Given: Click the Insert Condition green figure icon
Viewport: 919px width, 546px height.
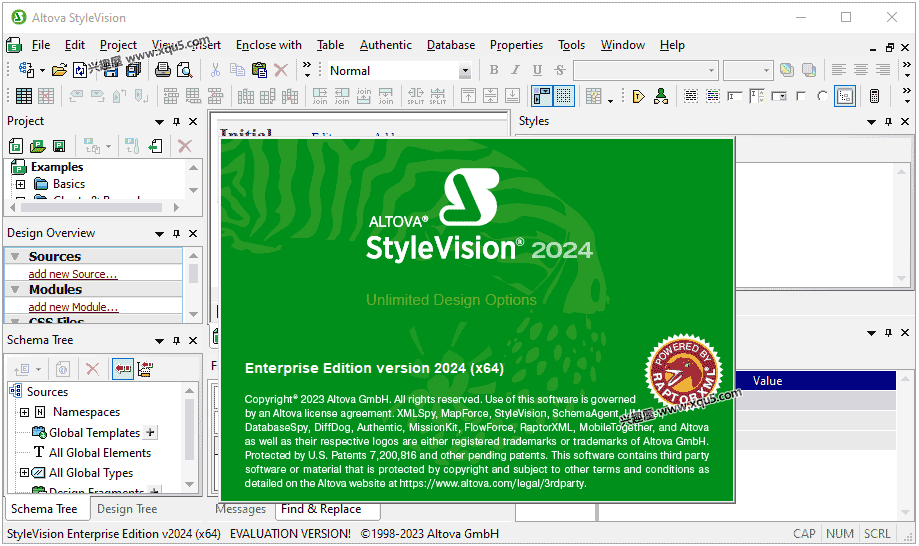Looking at the screenshot, I should [661, 96].
